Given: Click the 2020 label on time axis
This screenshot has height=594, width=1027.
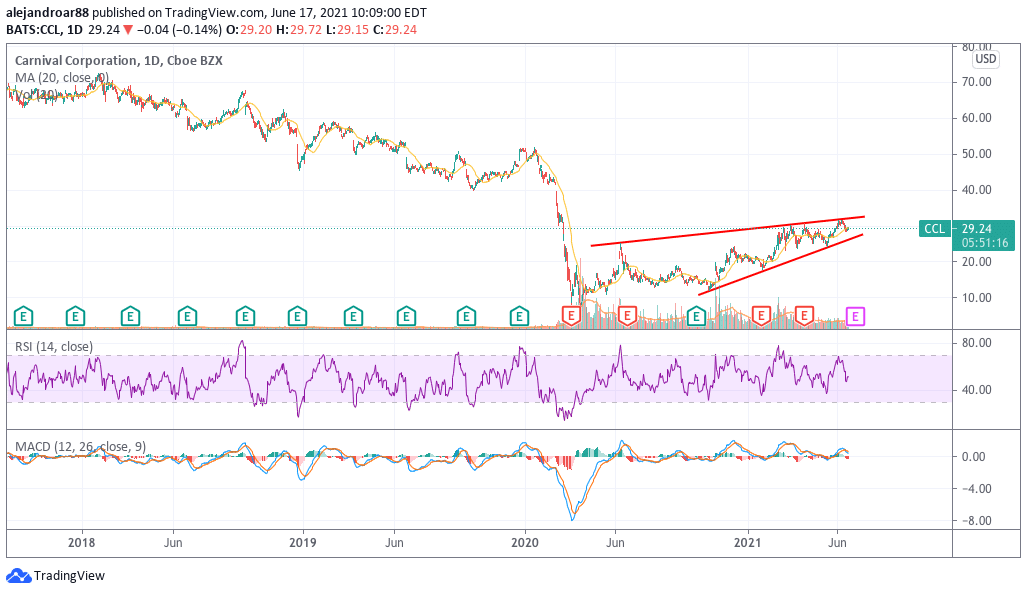Looking at the screenshot, I should tap(525, 543).
